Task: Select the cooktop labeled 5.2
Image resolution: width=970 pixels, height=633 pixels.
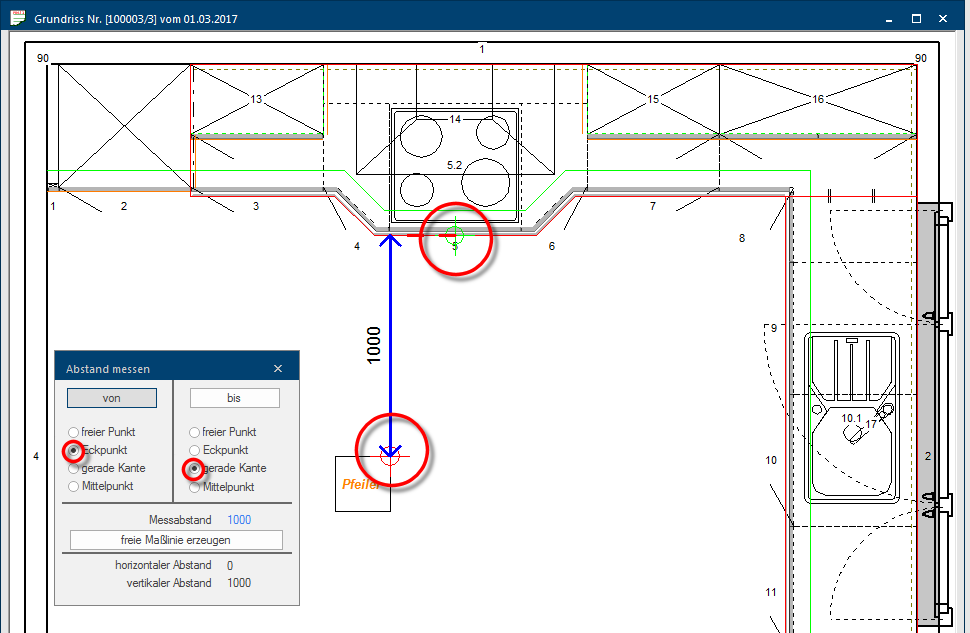Action: click(455, 165)
